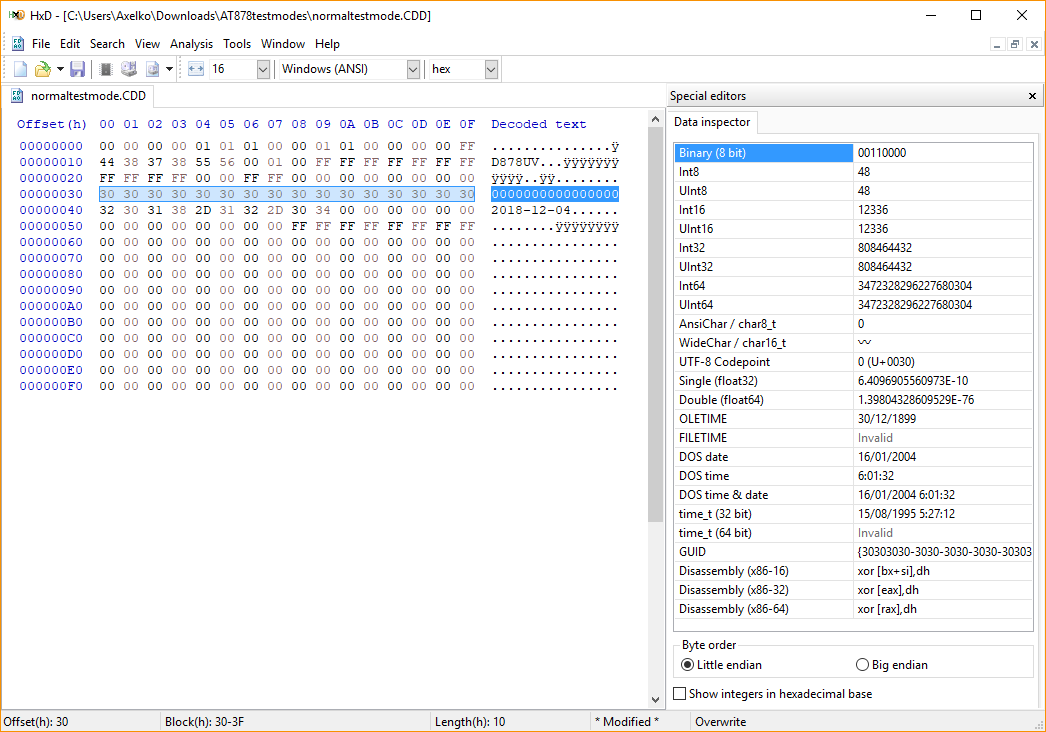Select Big endian byte order
1046x732 pixels.
891,665
